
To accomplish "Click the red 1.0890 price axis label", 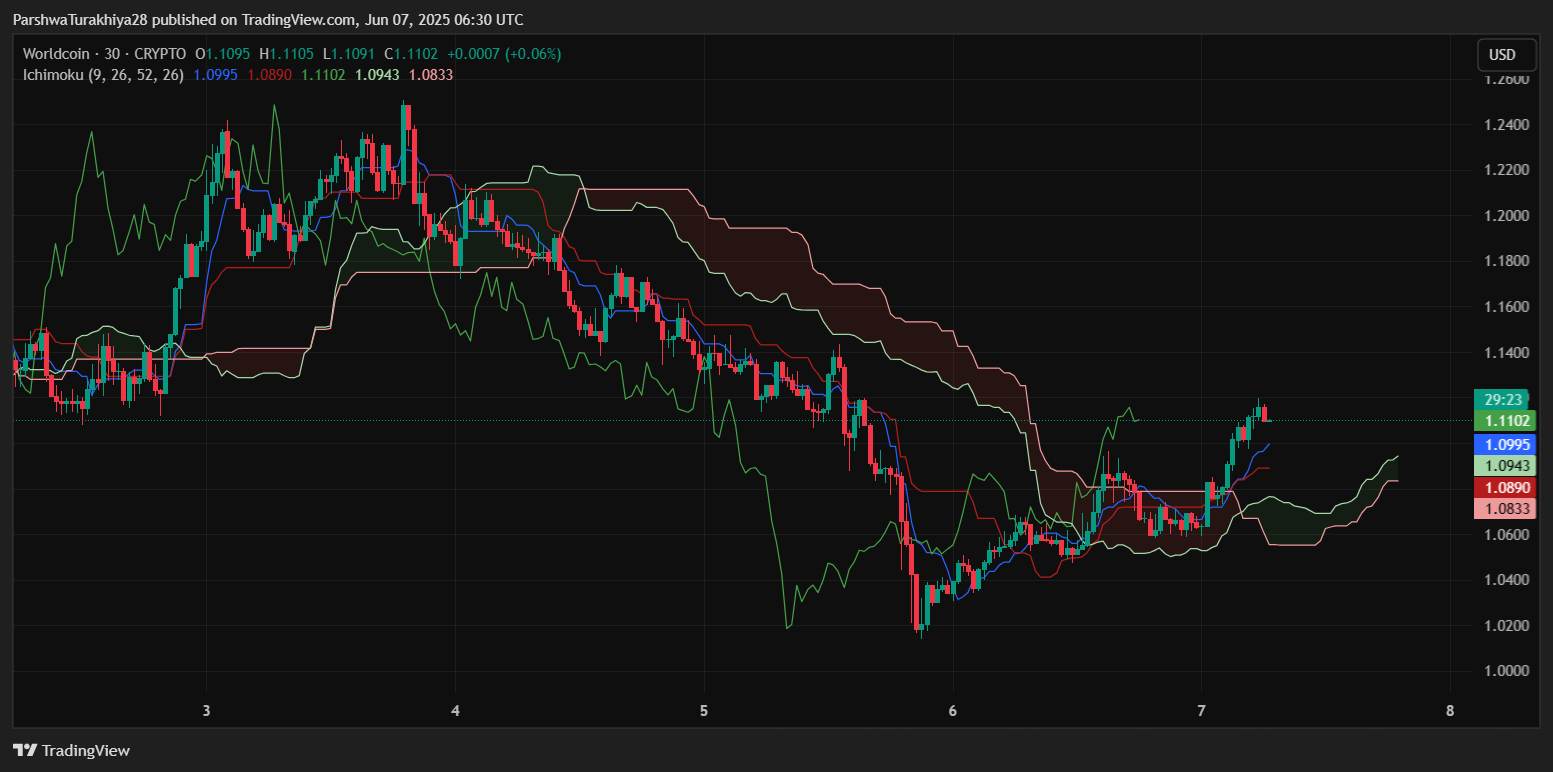I will click(1503, 488).
